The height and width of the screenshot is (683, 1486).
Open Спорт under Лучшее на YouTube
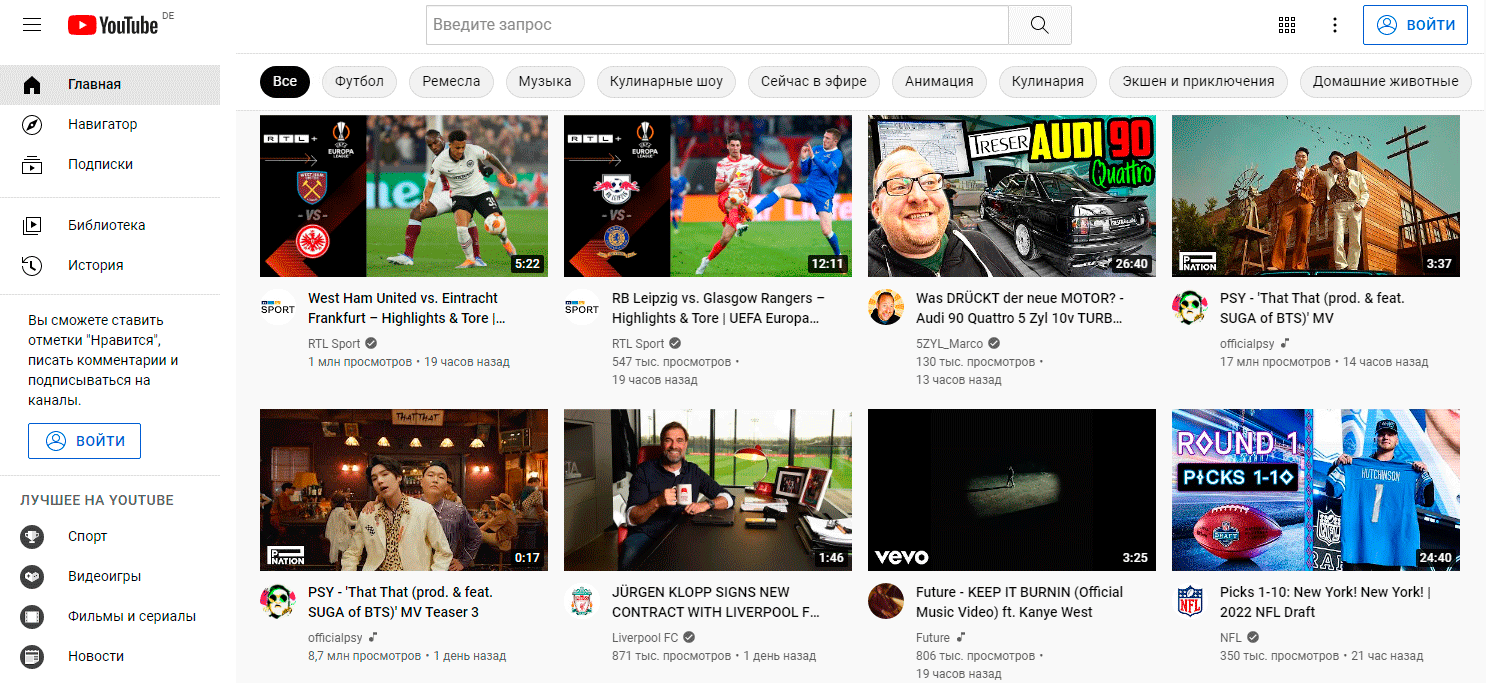click(x=87, y=537)
